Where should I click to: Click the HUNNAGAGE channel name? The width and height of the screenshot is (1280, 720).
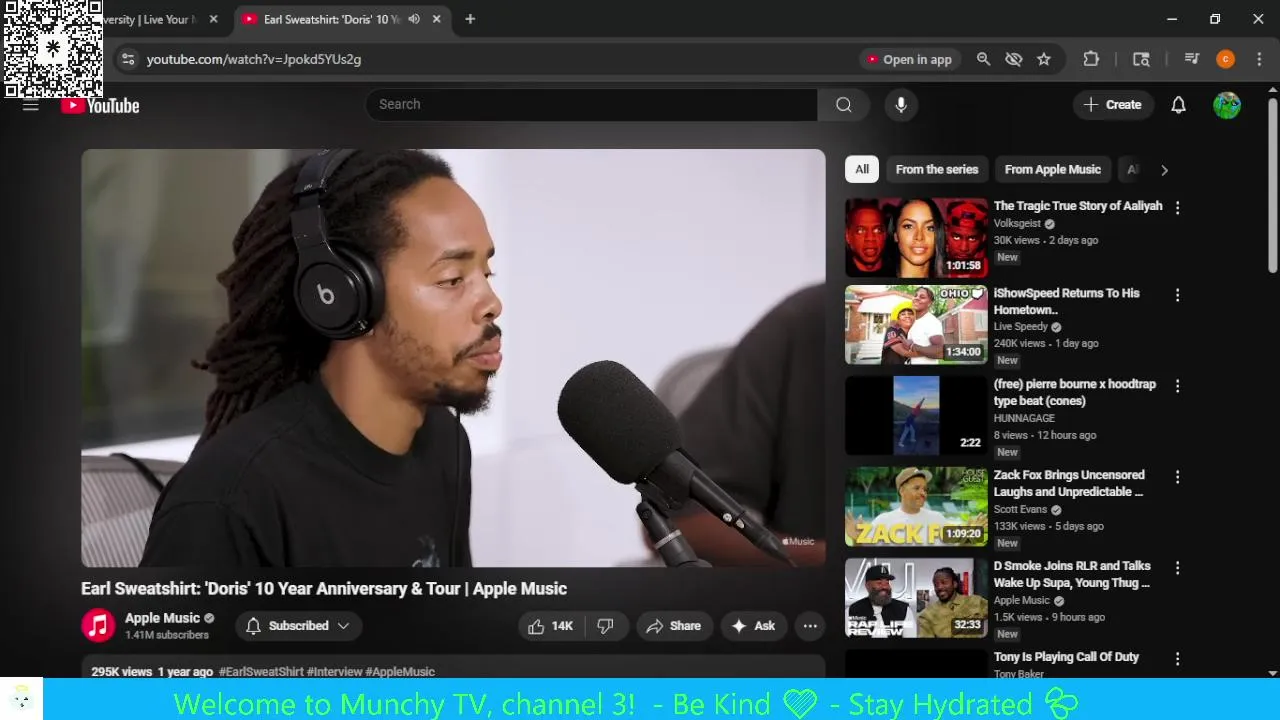[1024, 418]
